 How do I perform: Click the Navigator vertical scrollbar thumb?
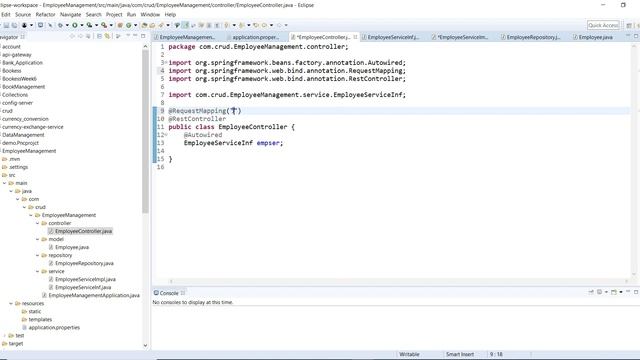click(145, 131)
